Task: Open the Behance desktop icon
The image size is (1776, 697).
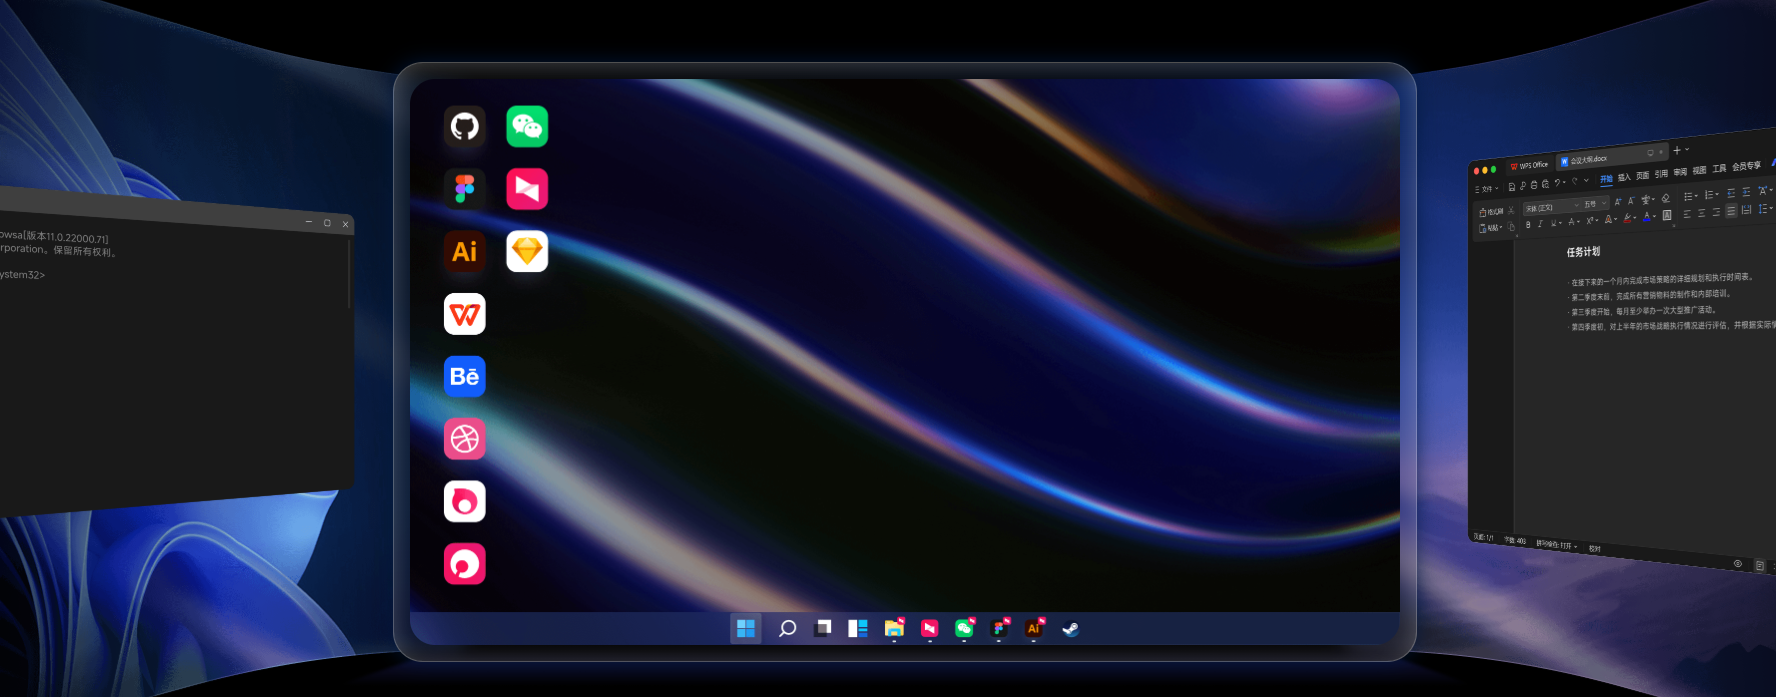Action: [x=464, y=377]
